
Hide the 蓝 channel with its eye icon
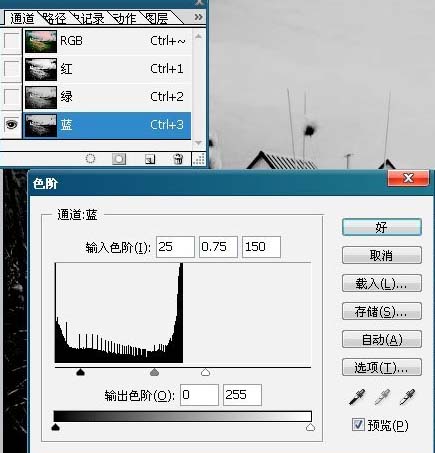point(11,125)
